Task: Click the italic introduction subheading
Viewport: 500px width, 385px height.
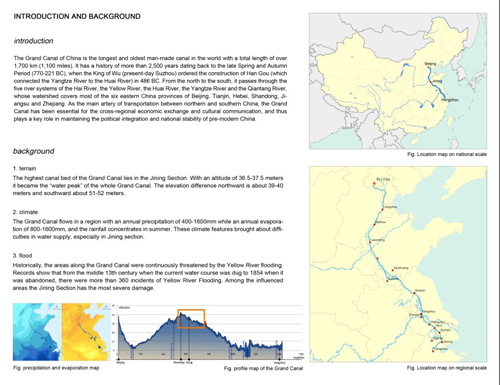Action: coord(33,41)
